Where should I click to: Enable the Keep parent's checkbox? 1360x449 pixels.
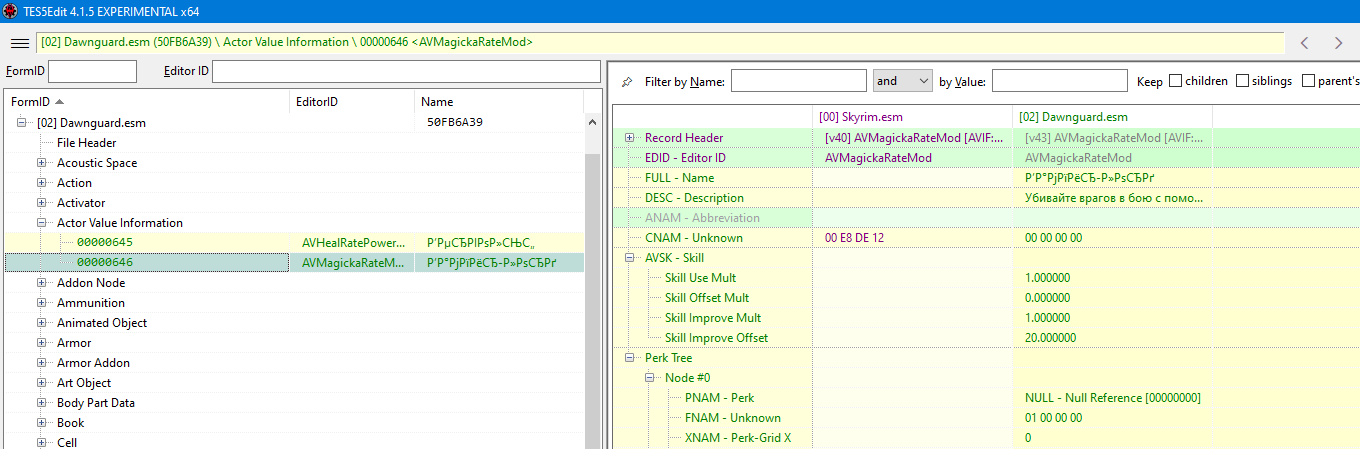point(1308,81)
